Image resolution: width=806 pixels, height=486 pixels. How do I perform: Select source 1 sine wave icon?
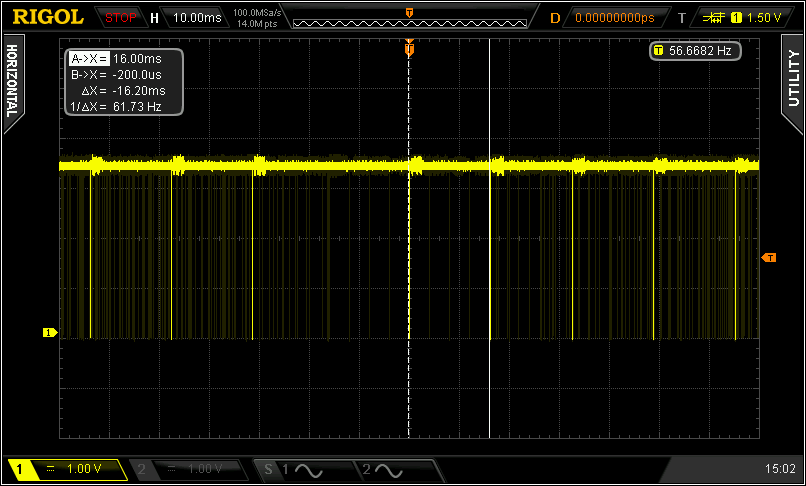click(309, 470)
